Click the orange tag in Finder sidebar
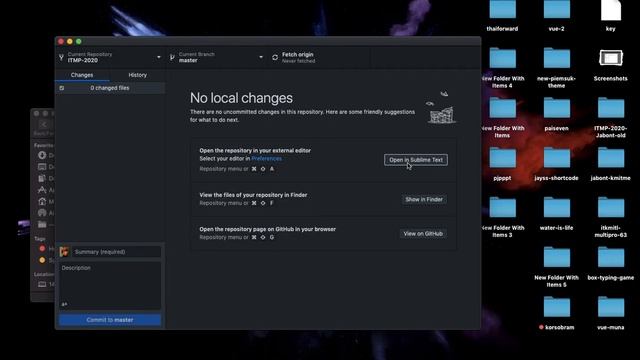The height and width of the screenshot is (360, 640). tap(42, 260)
